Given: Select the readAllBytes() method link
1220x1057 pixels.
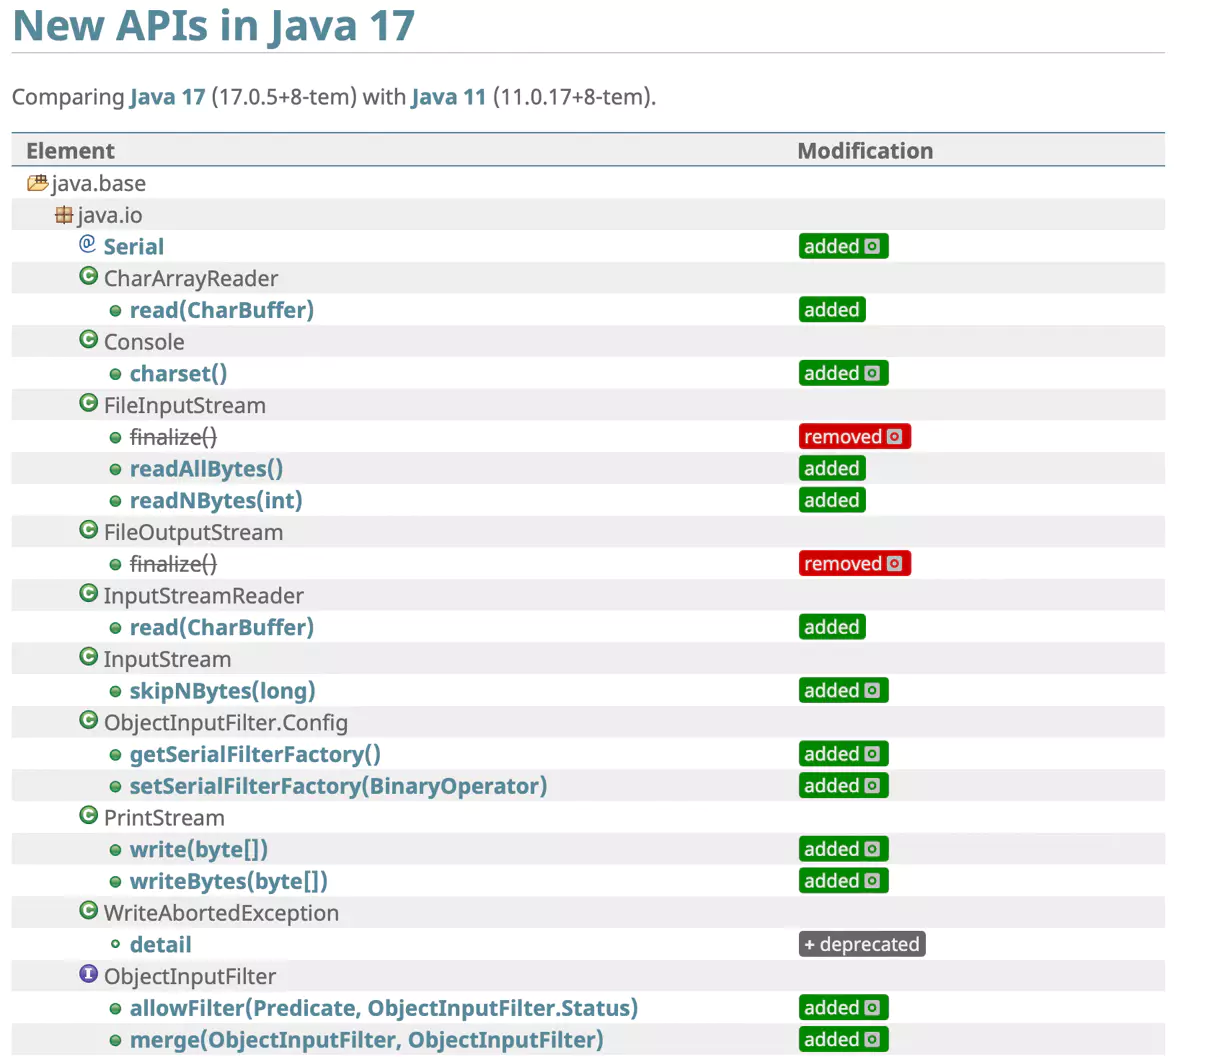Looking at the screenshot, I should 205,468.
